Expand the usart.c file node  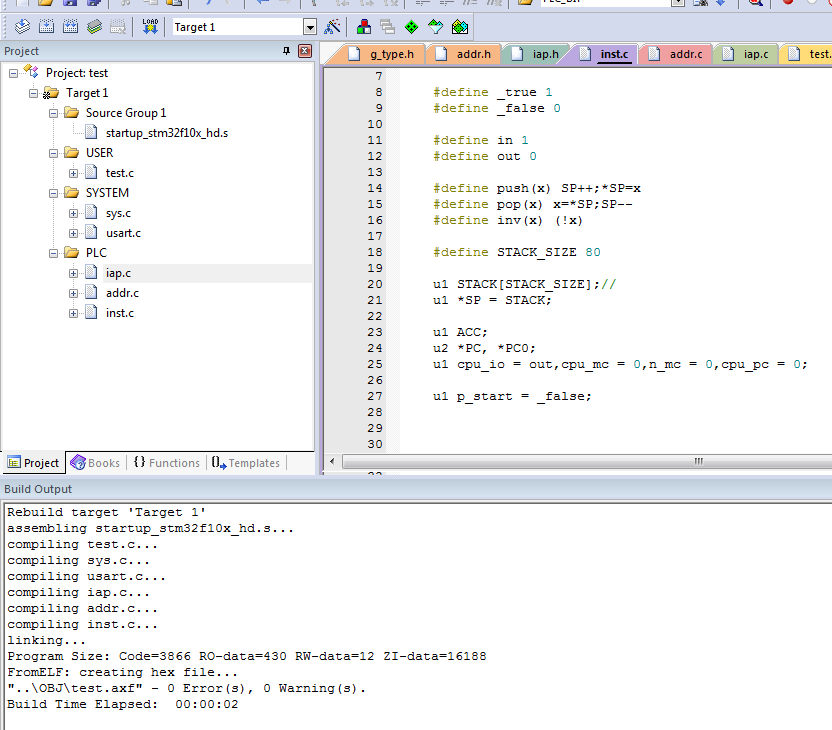[73, 233]
